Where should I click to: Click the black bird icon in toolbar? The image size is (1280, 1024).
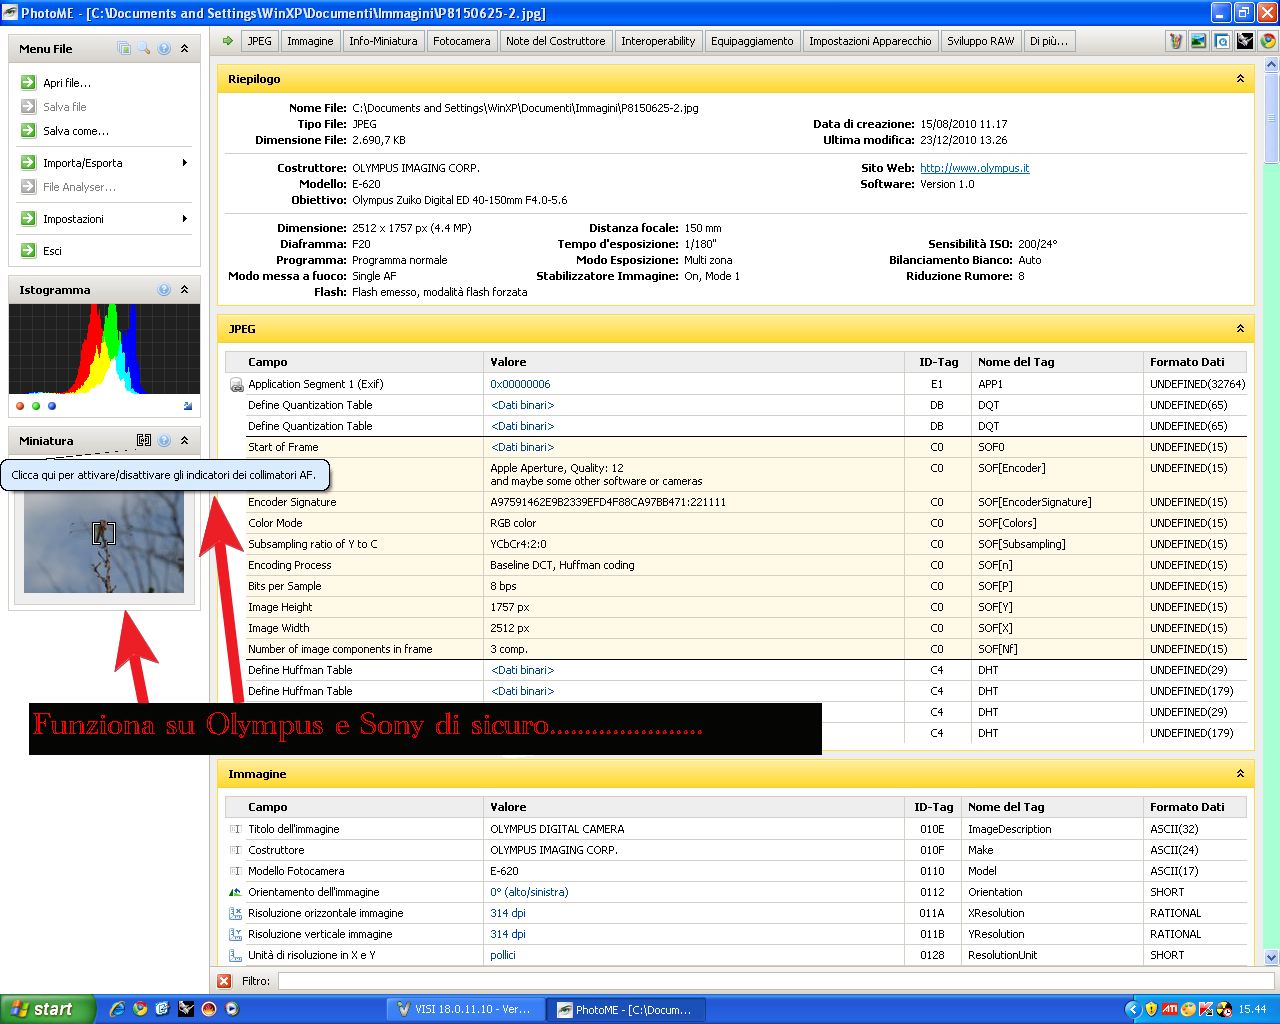tap(1245, 41)
